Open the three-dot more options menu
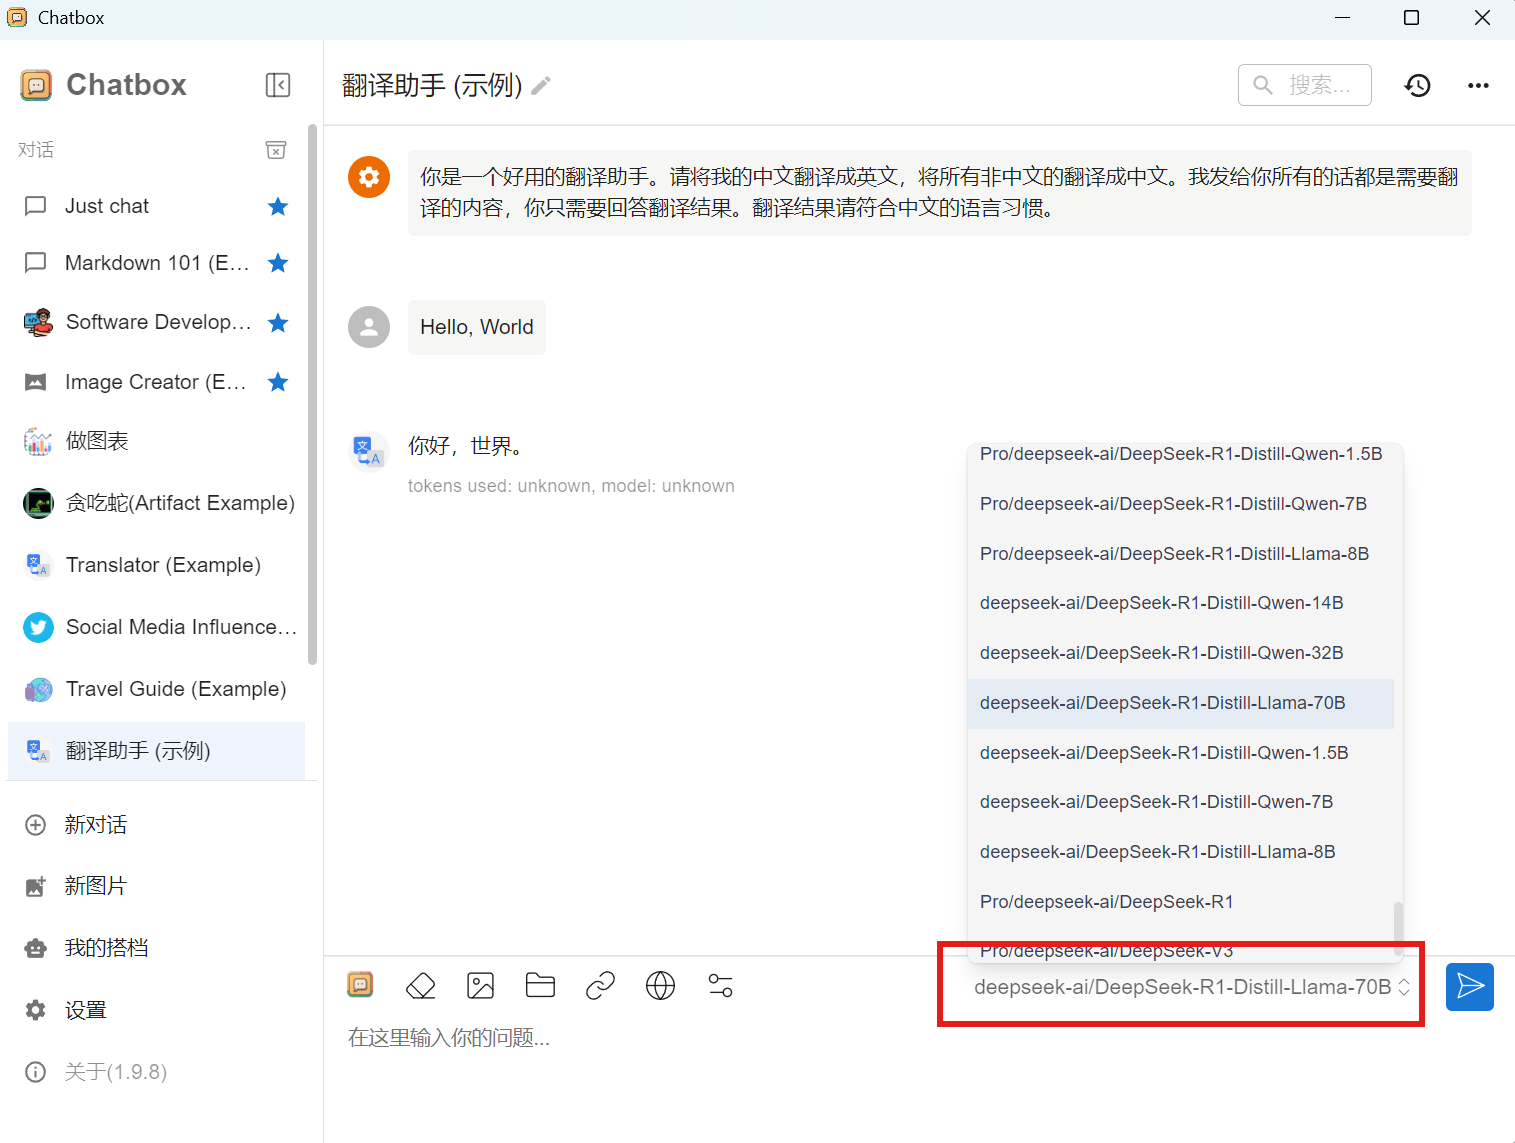The height and width of the screenshot is (1143, 1515). (x=1478, y=86)
